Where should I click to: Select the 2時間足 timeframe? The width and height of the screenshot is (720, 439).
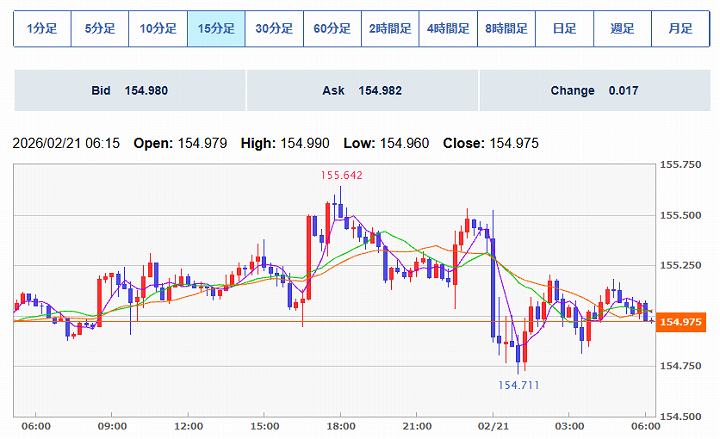click(x=390, y=29)
